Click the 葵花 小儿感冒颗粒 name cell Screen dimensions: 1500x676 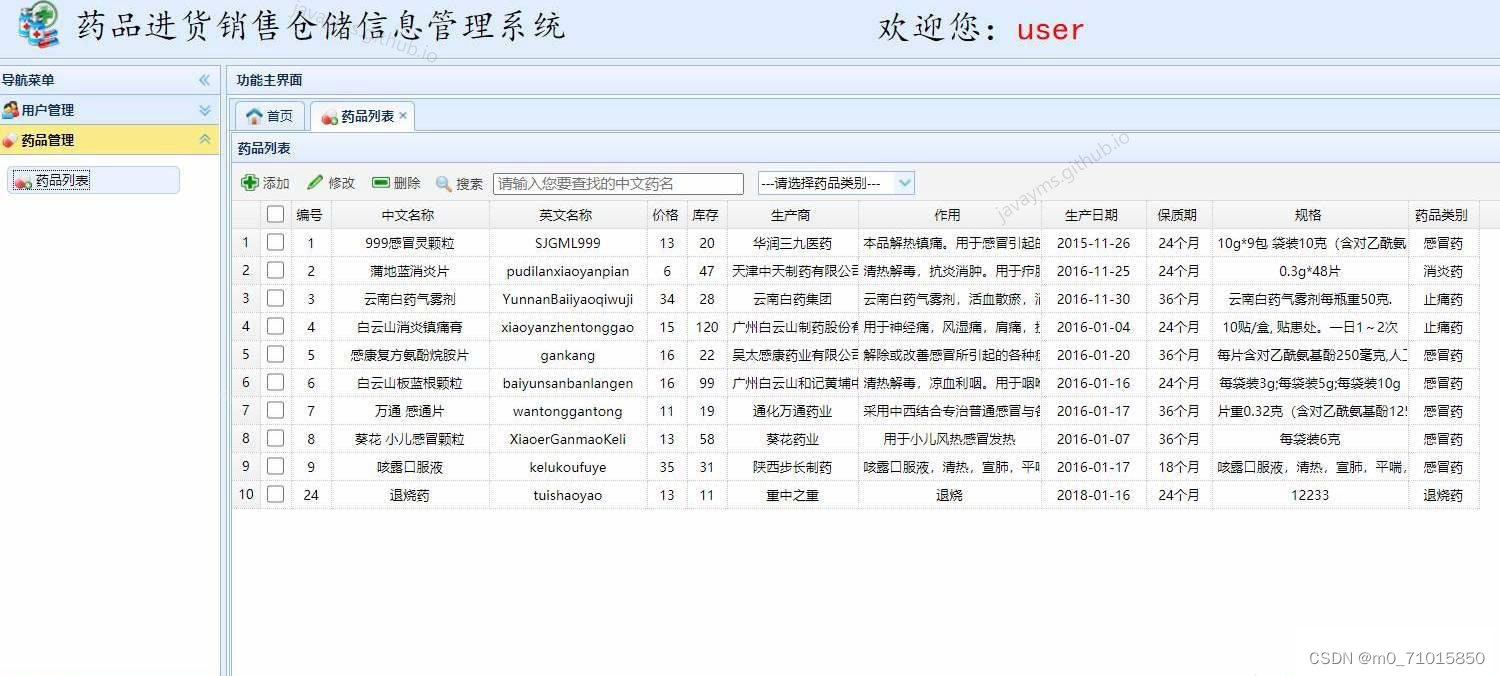[410, 439]
